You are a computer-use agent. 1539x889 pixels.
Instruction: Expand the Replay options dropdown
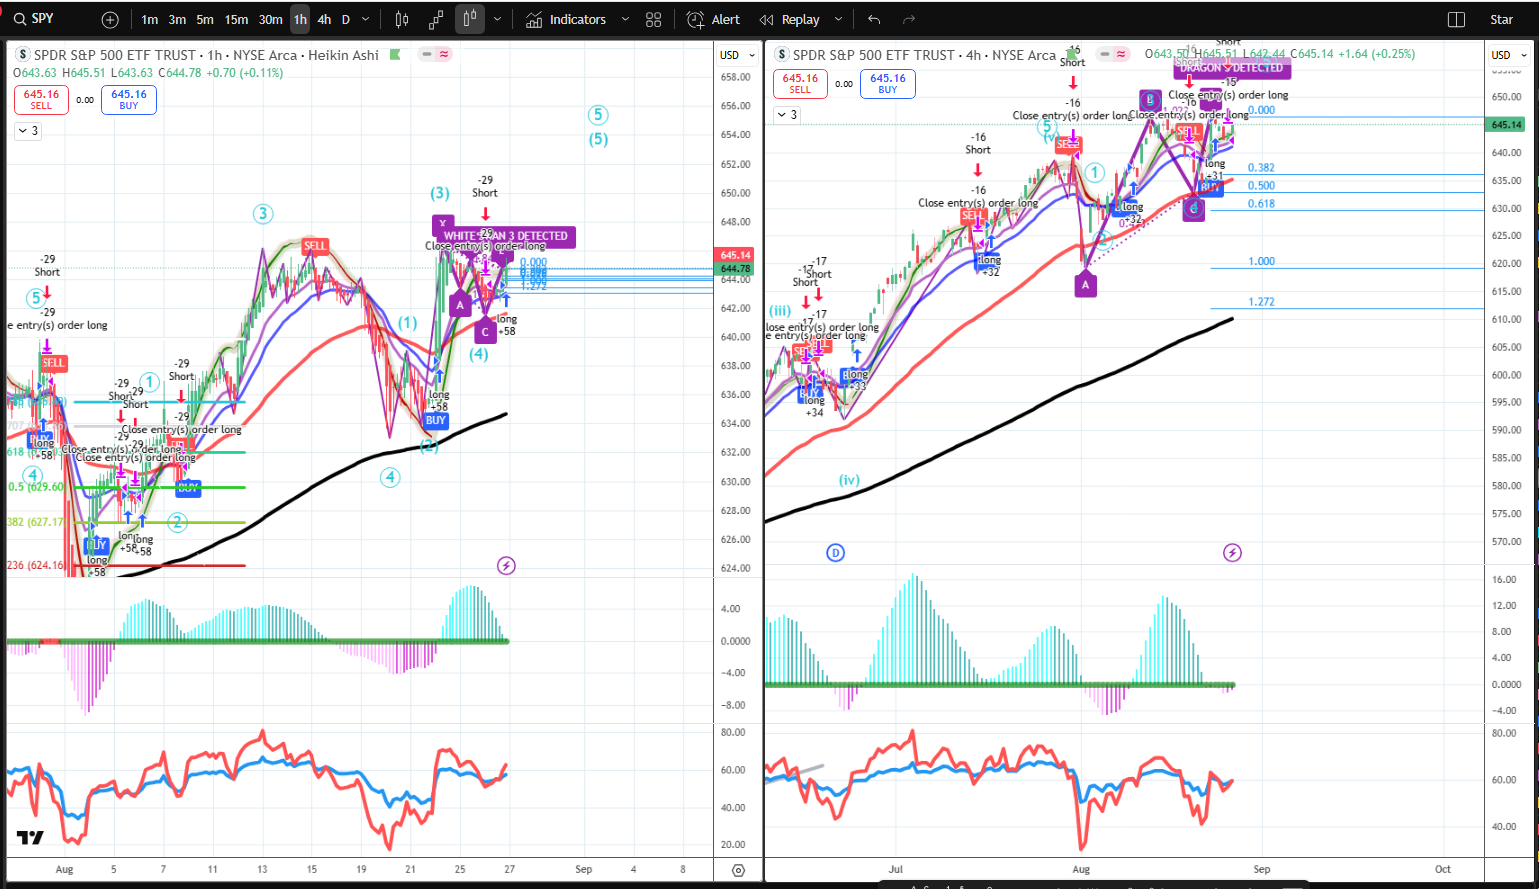pos(838,20)
